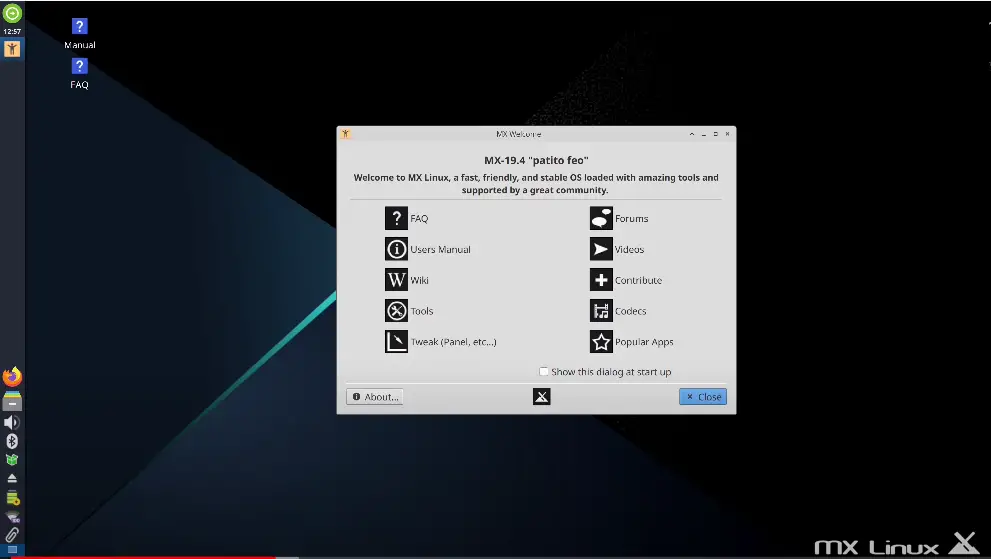Image resolution: width=991 pixels, height=559 pixels.
Task: Click the eject removable media icon
Action: click(12, 479)
